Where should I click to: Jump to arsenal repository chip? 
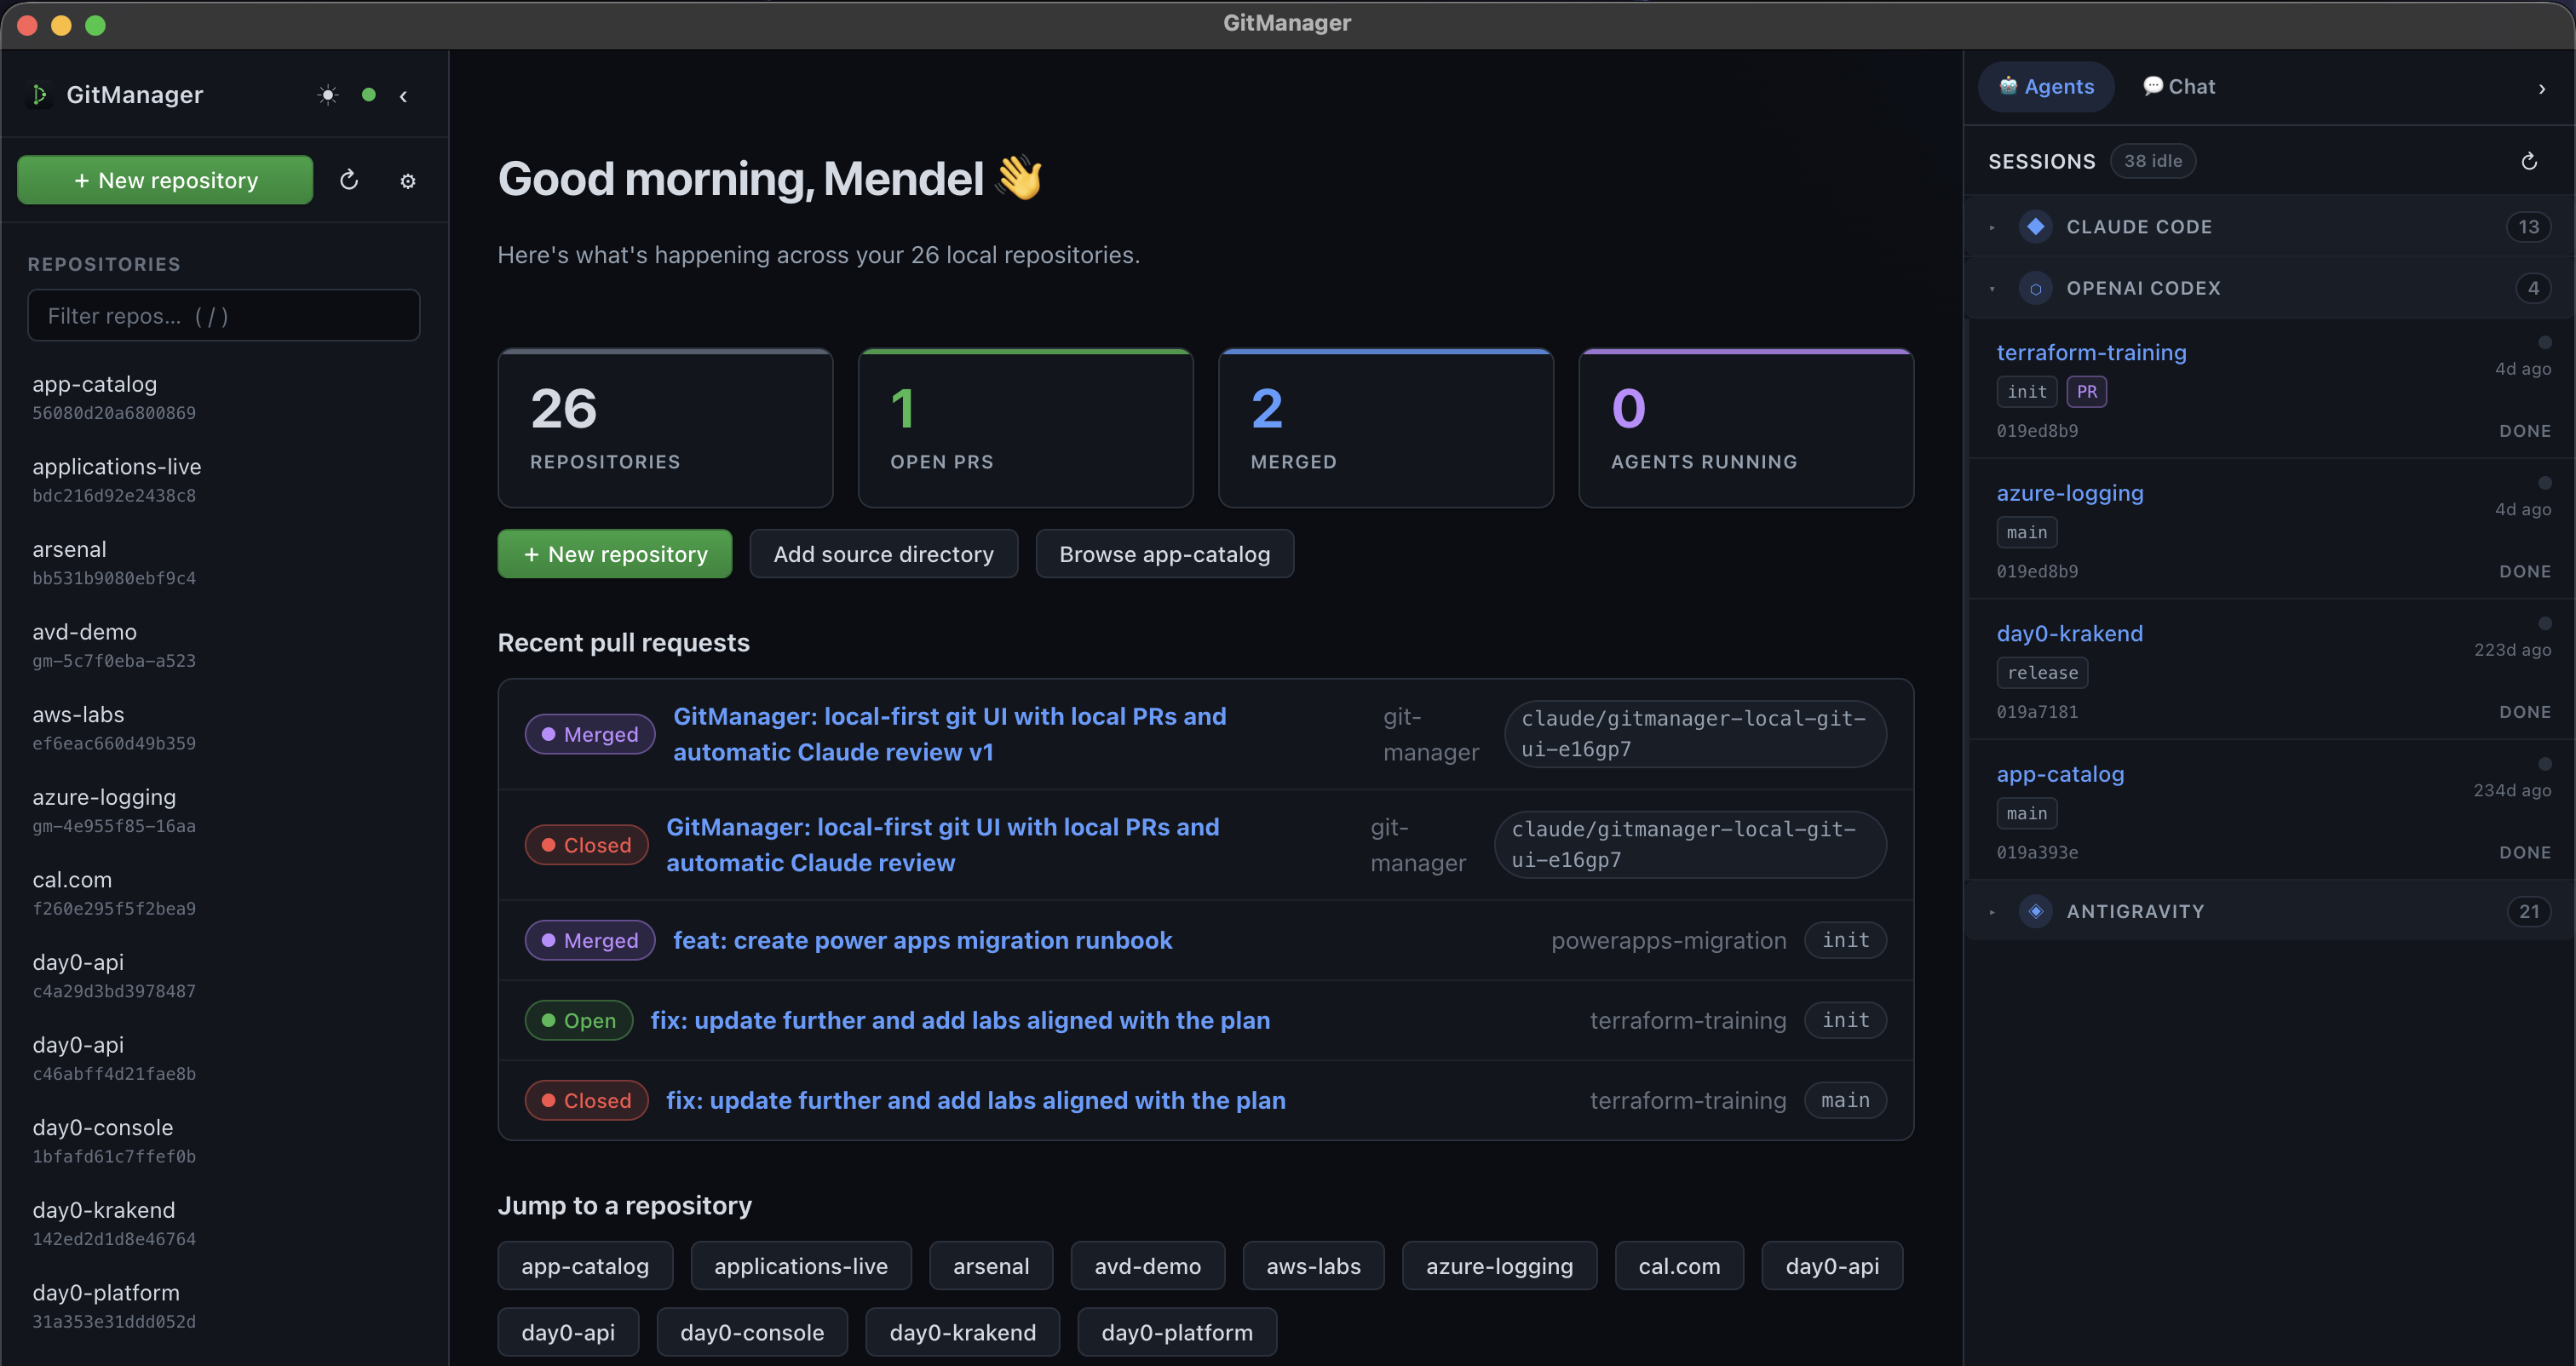tap(991, 1266)
